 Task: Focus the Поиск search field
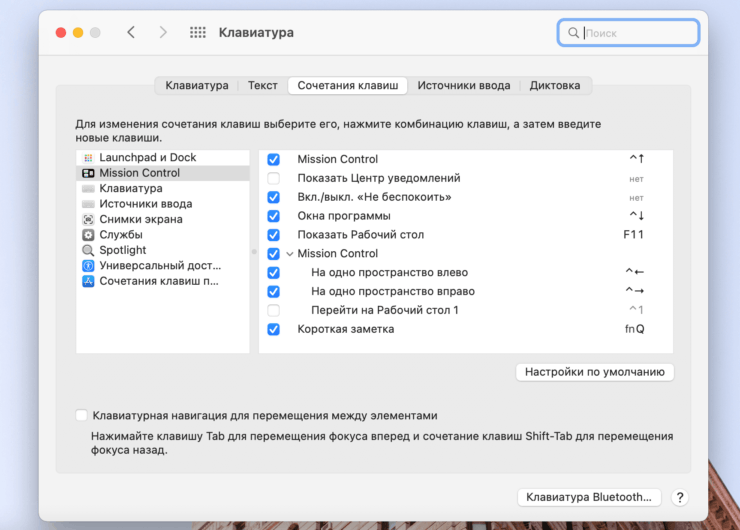pyautogui.click(x=628, y=33)
